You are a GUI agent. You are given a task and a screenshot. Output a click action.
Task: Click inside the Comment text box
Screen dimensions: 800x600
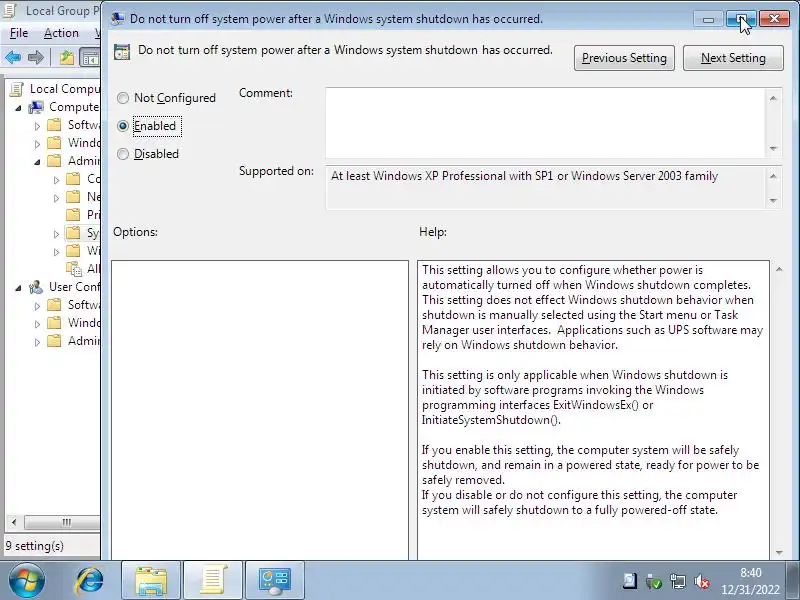[x=545, y=123]
